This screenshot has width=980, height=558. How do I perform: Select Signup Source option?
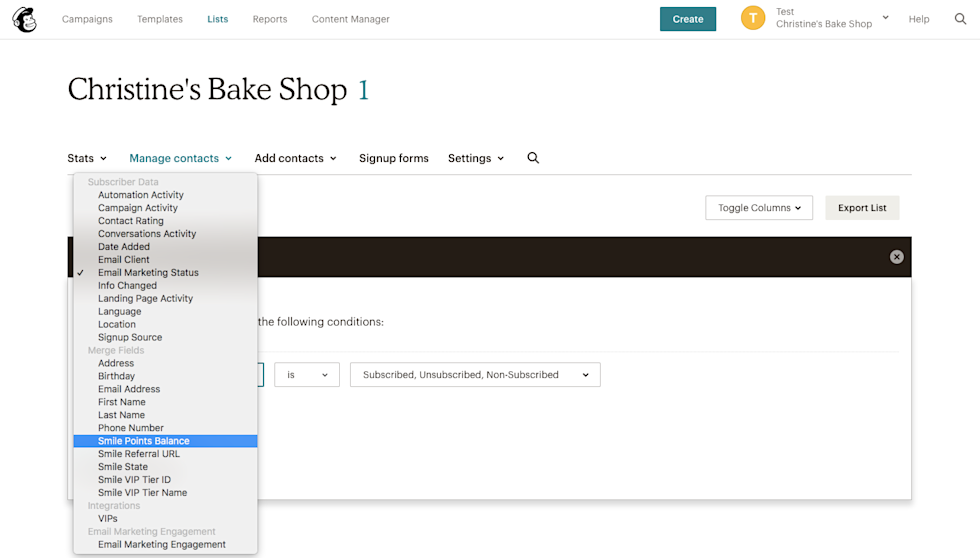point(165,337)
